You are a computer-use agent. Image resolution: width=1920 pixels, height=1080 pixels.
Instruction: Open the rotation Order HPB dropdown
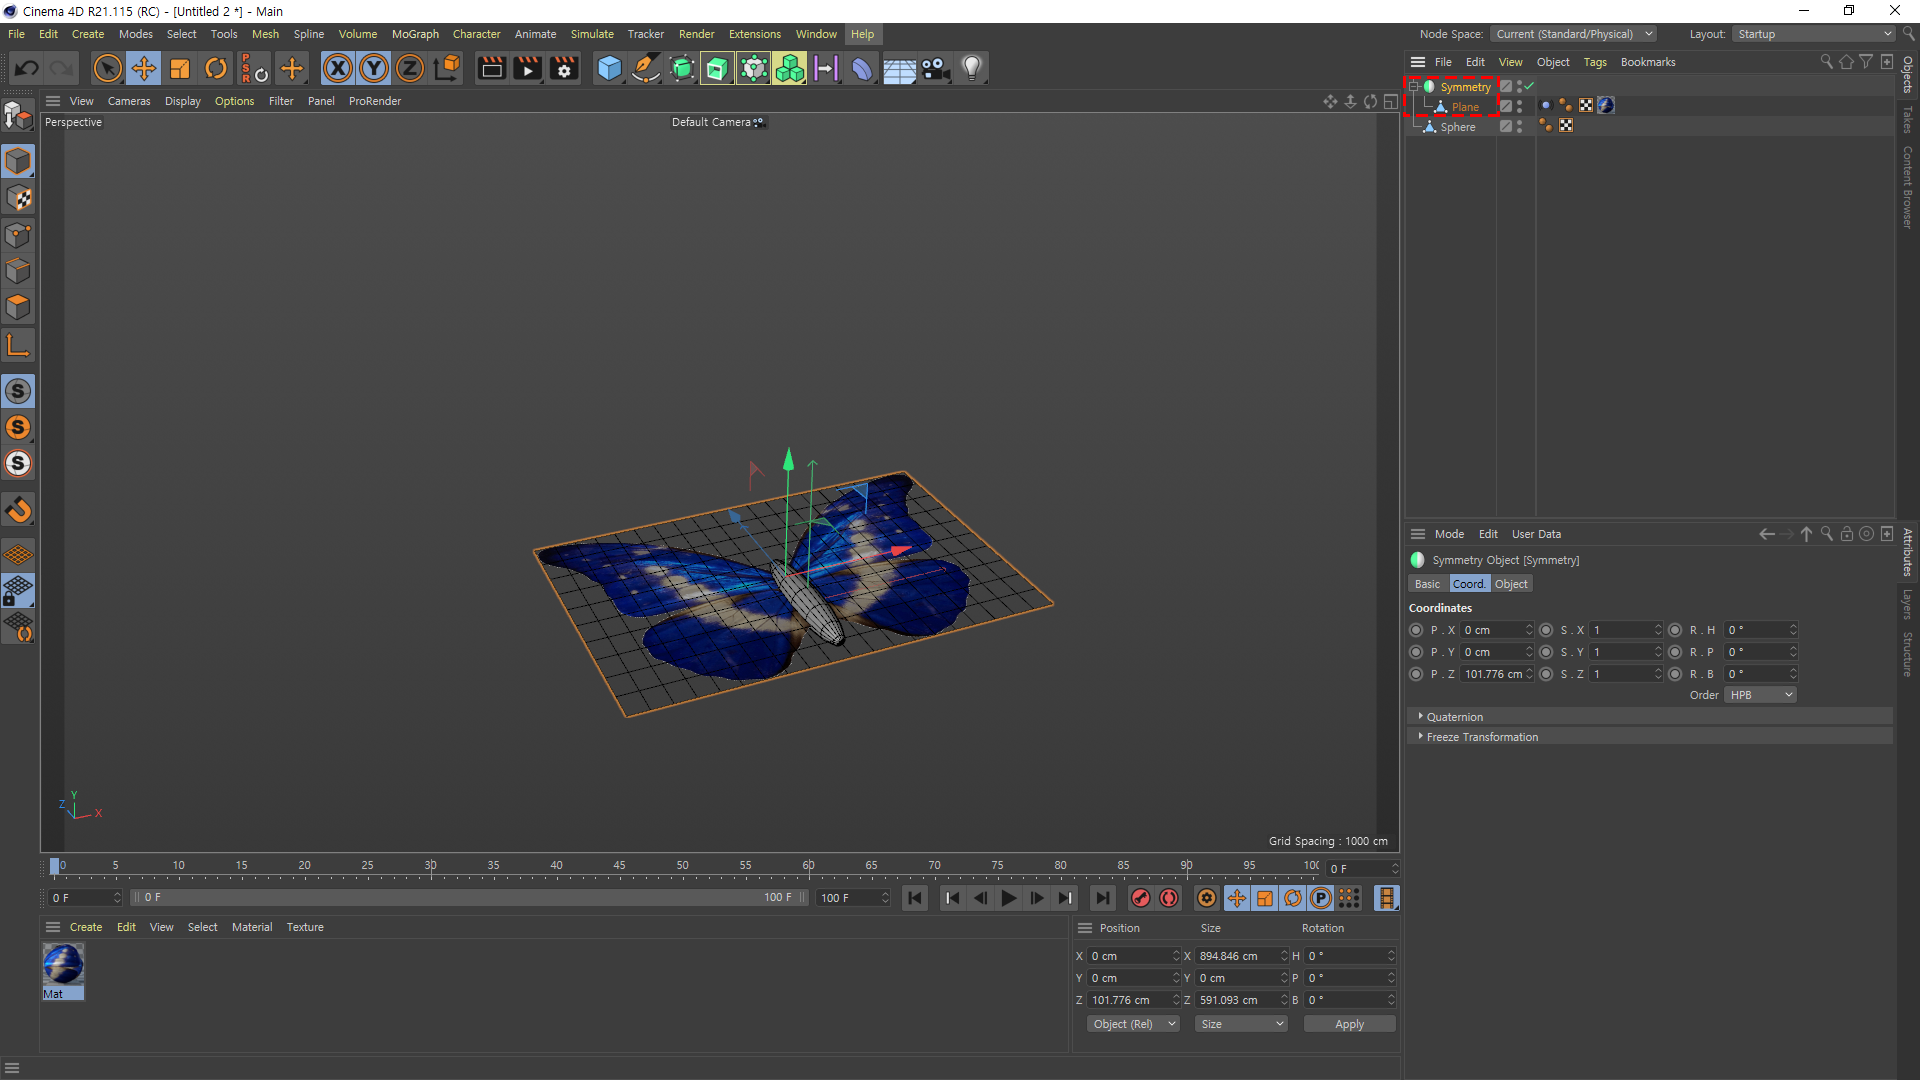[1760, 695]
